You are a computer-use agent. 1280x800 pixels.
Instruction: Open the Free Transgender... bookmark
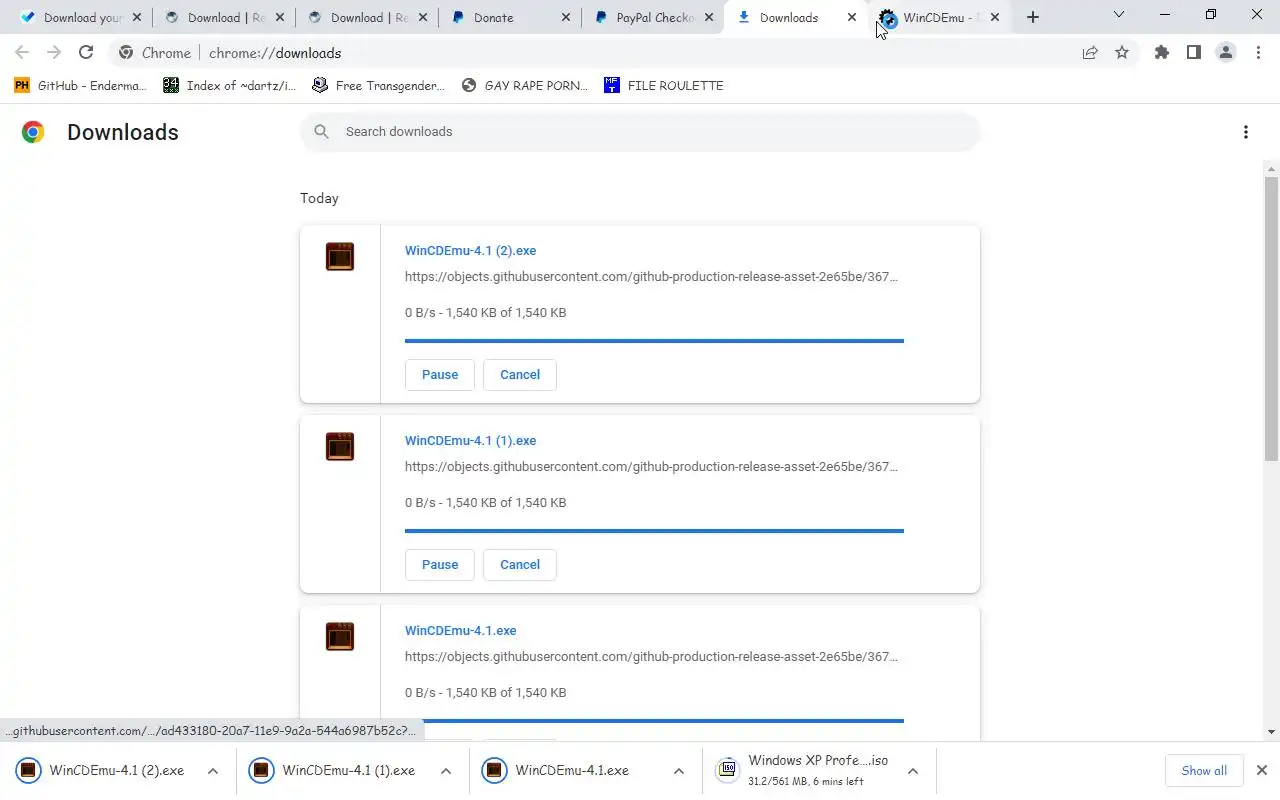pos(378,86)
